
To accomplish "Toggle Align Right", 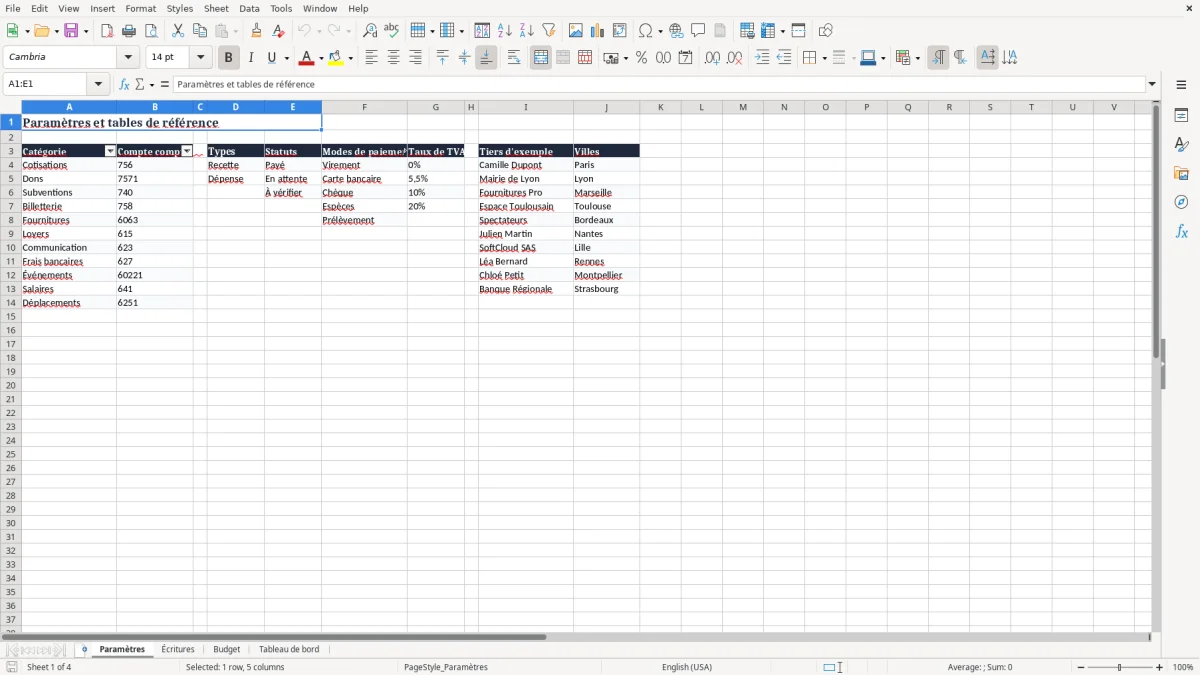I will point(415,58).
